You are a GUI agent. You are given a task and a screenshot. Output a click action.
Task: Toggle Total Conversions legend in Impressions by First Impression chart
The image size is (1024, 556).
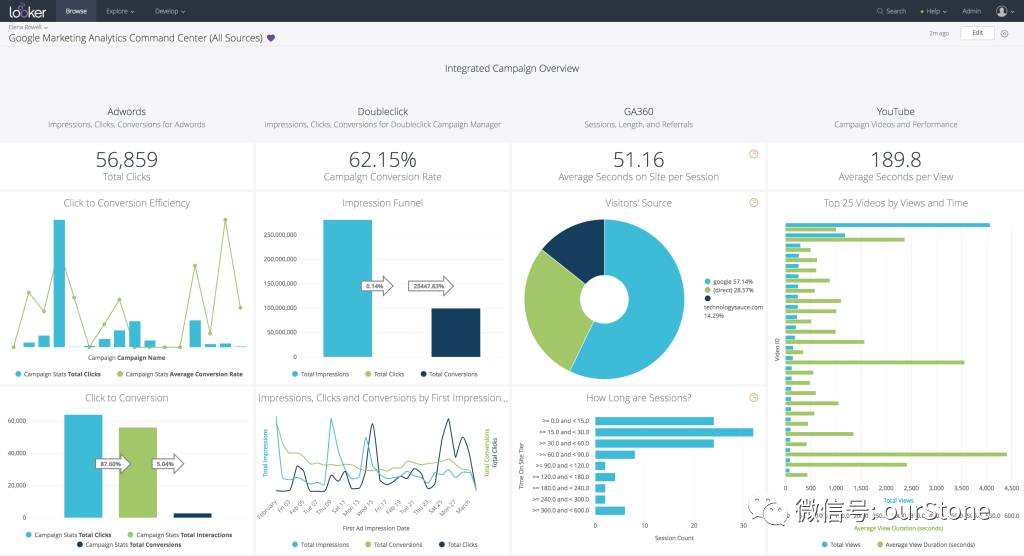[x=394, y=545]
